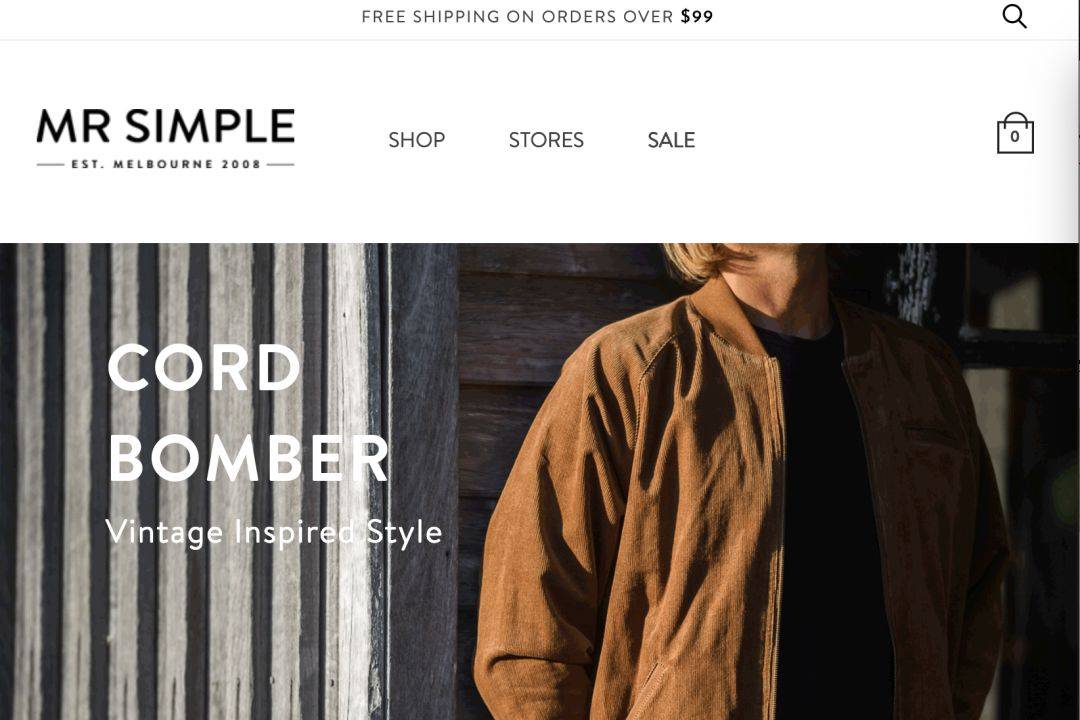1080x720 pixels.
Task: Open the SHOP menu
Action: (x=417, y=140)
